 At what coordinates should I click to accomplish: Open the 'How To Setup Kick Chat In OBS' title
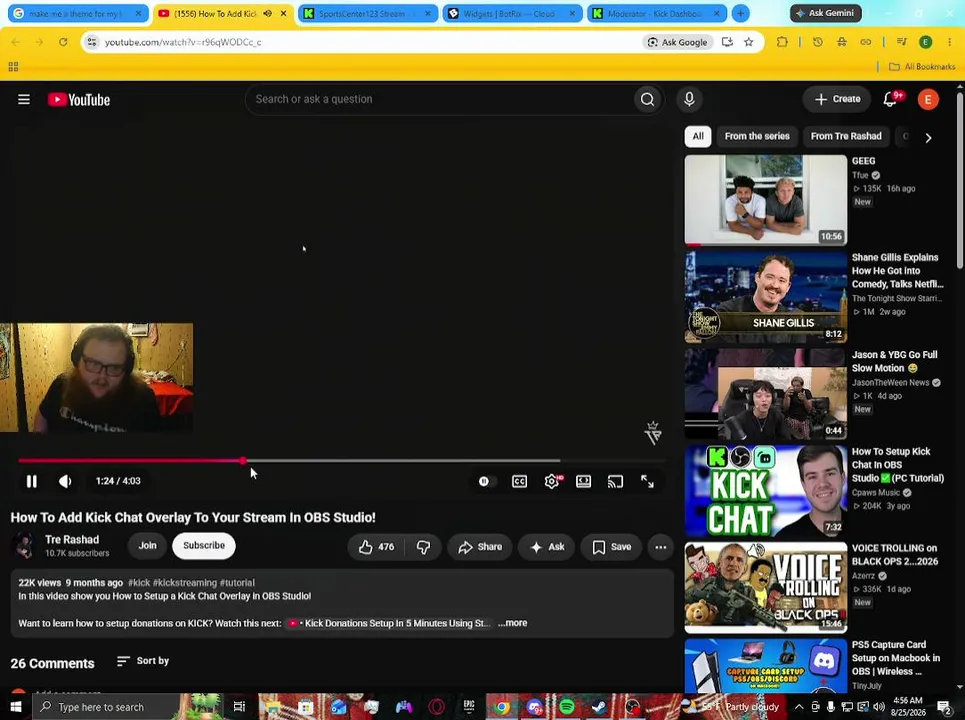[x=897, y=465]
